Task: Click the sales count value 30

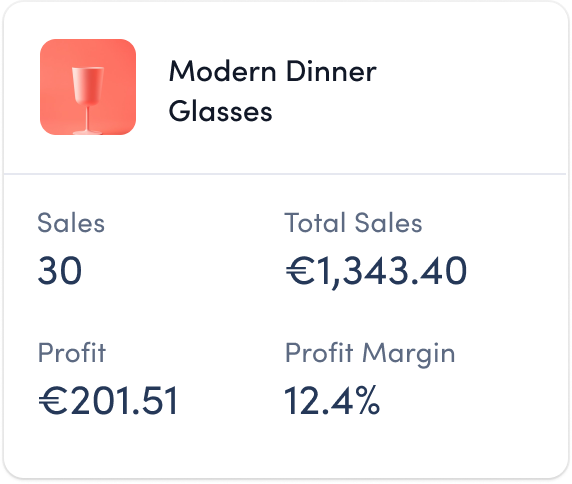Action: pos(60,270)
